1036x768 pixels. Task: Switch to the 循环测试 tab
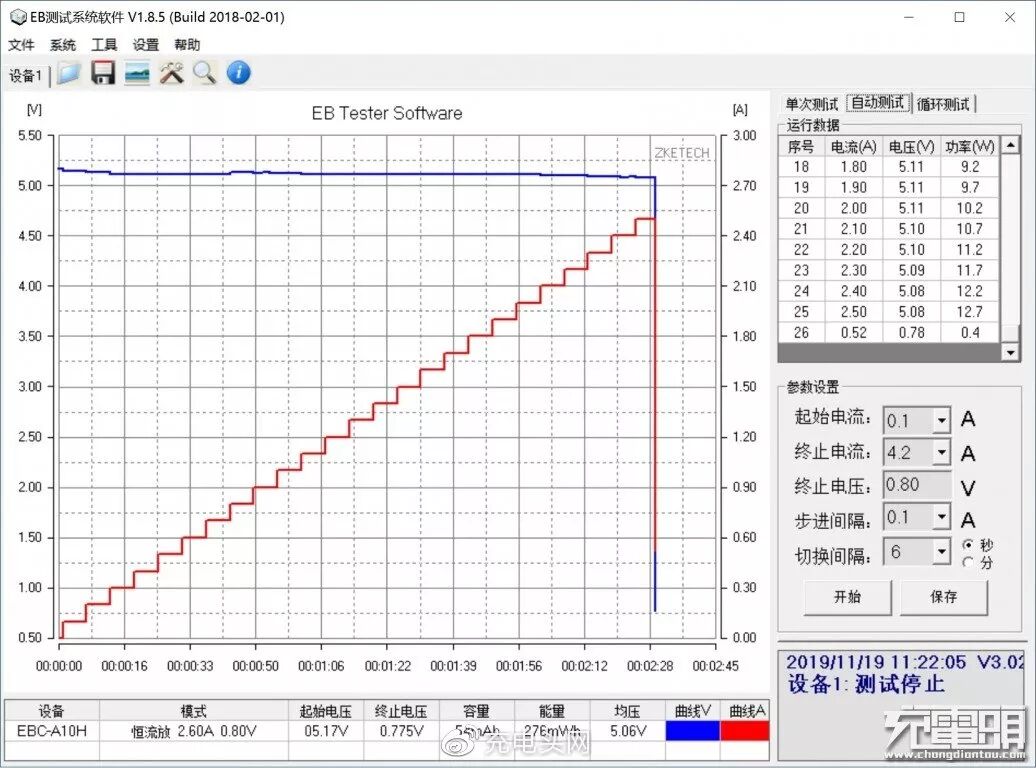tap(944, 104)
